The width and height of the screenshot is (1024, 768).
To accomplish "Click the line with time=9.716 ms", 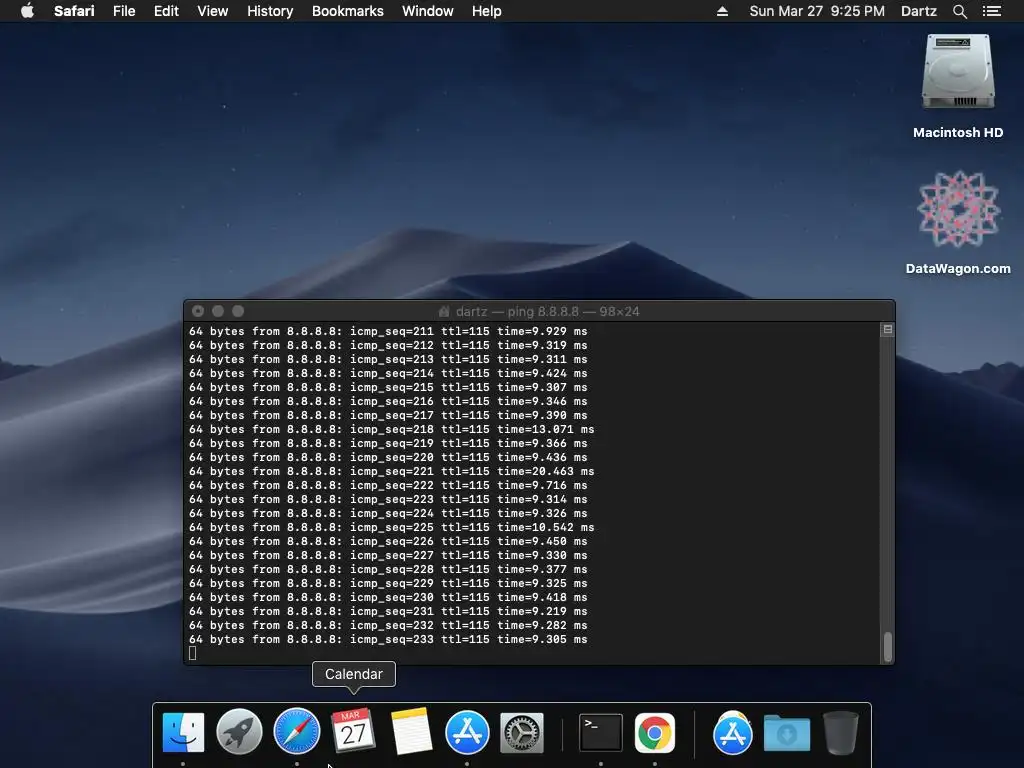I will point(388,485).
